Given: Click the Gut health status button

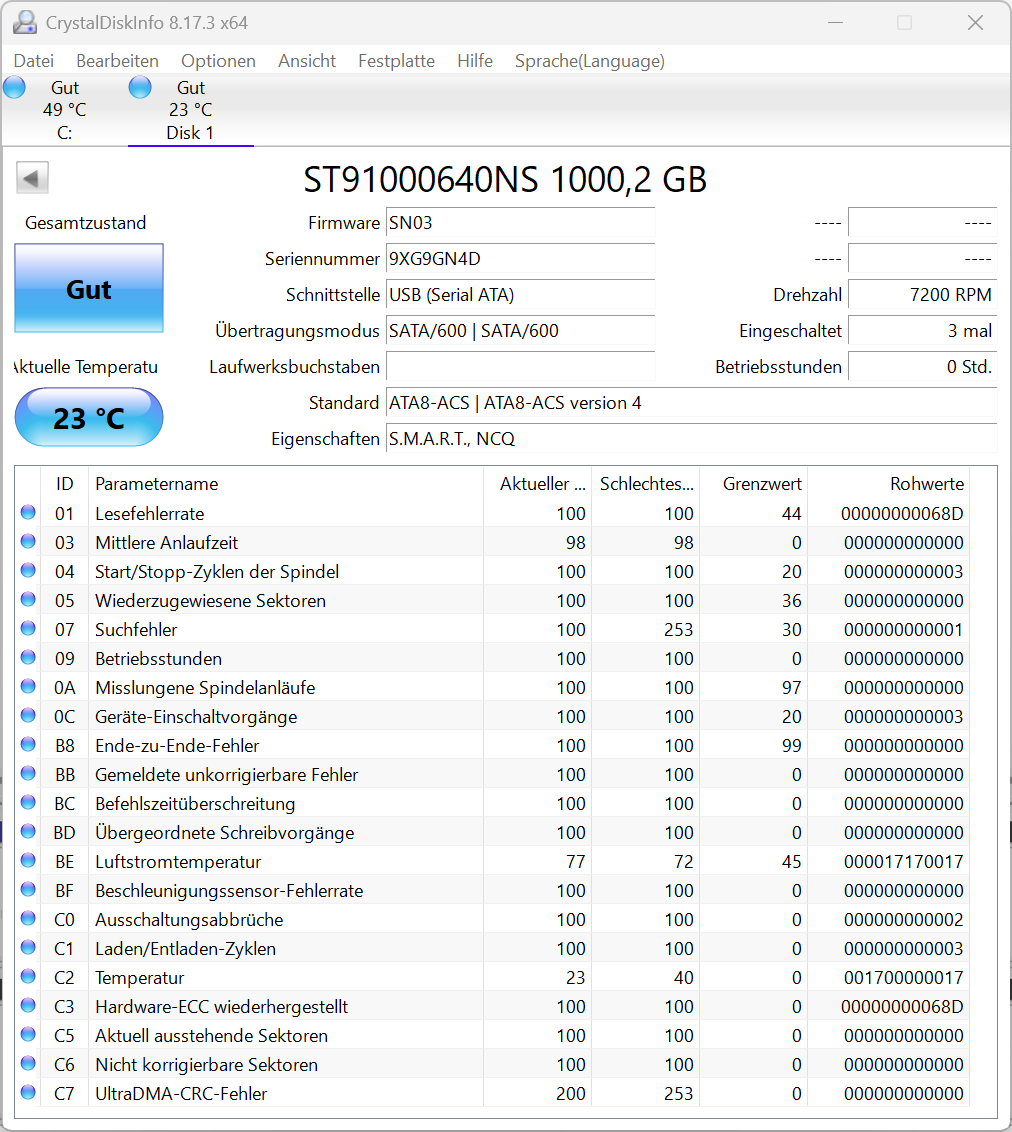Looking at the screenshot, I should click(89, 288).
